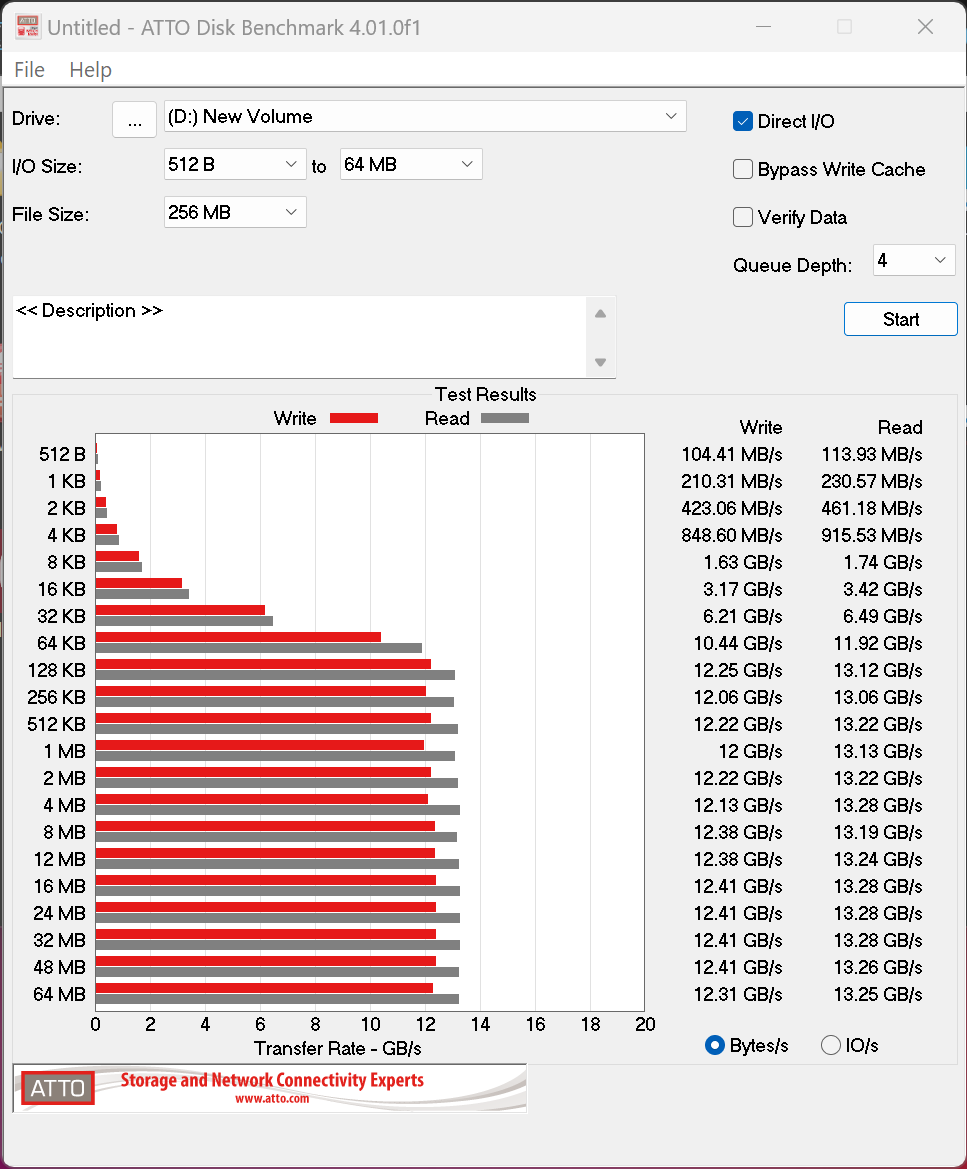
Task: Click inside the Description text field
Action: [x=300, y=337]
